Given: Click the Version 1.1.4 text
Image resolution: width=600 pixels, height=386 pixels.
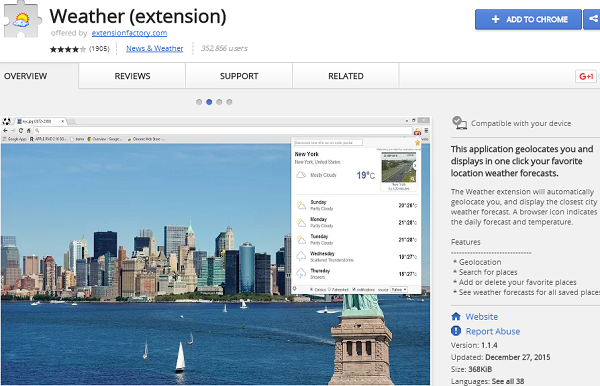Looking at the screenshot, I should click(474, 345).
